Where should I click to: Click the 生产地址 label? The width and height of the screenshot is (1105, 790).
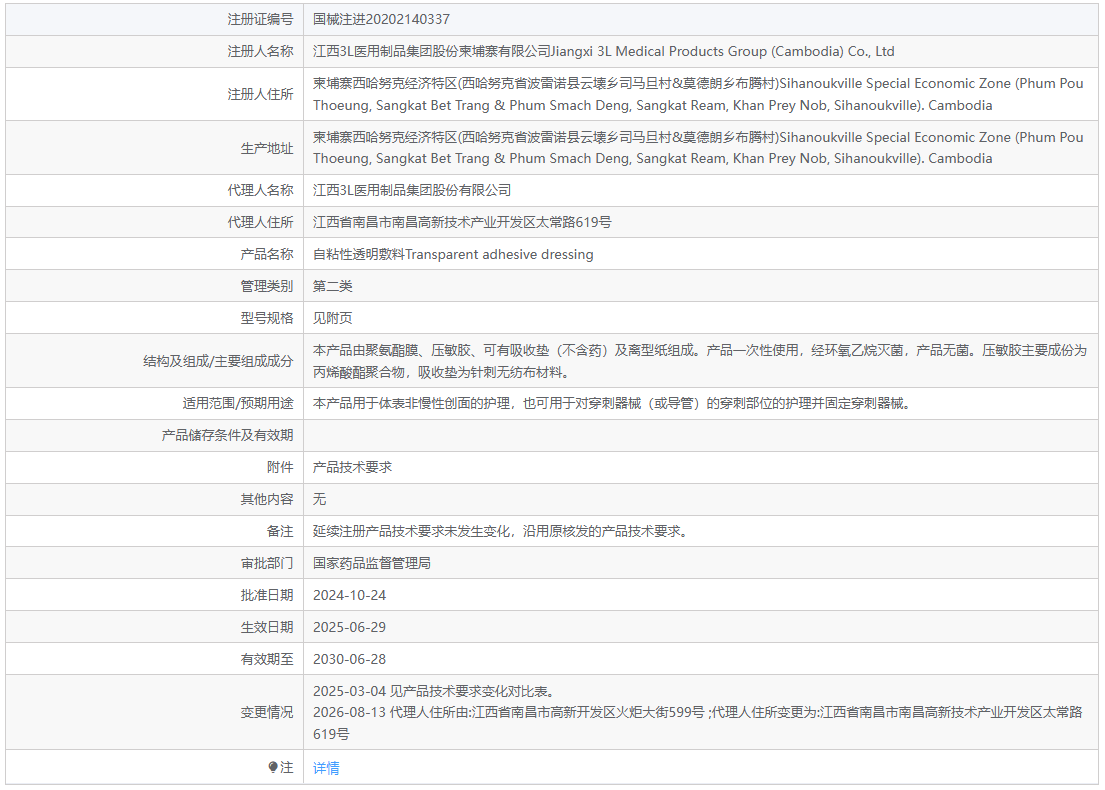(x=266, y=148)
